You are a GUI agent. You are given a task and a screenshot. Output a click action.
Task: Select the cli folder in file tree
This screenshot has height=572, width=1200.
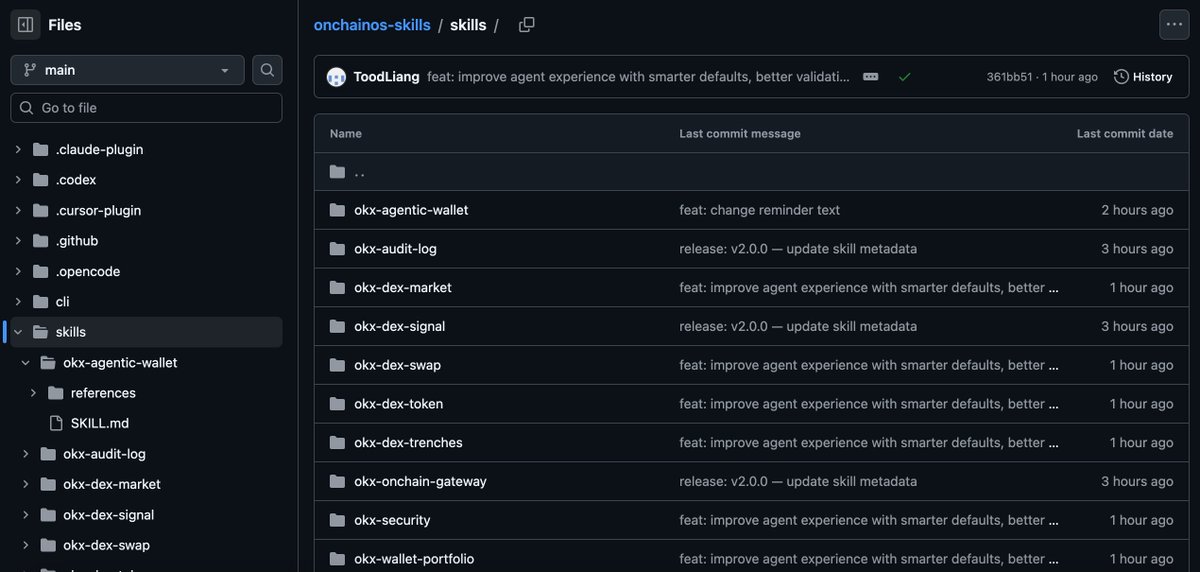tap(62, 302)
